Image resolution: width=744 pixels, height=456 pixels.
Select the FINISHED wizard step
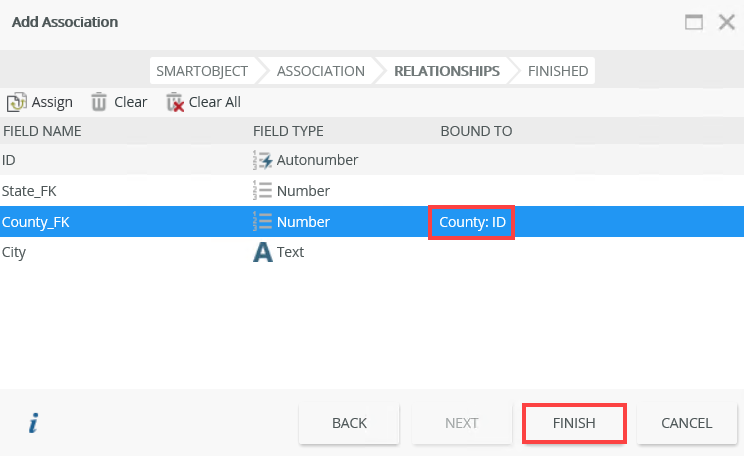pyautogui.click(x=558, y=71)
